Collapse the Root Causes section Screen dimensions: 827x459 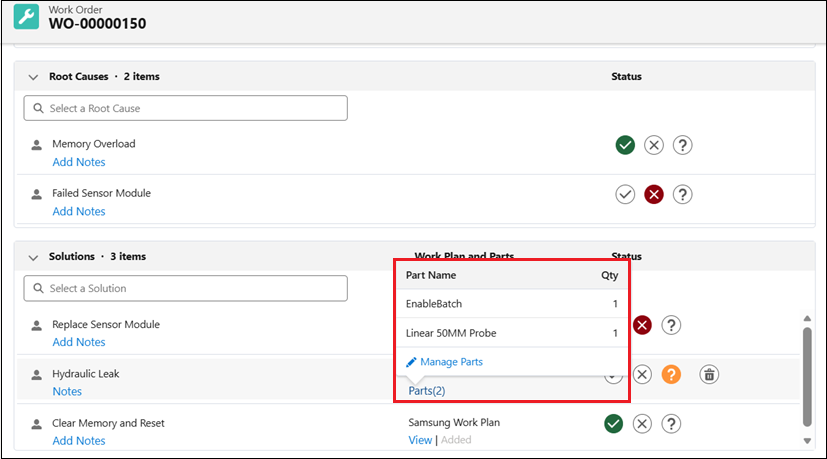pyautogui.click(x=33, y=77)
